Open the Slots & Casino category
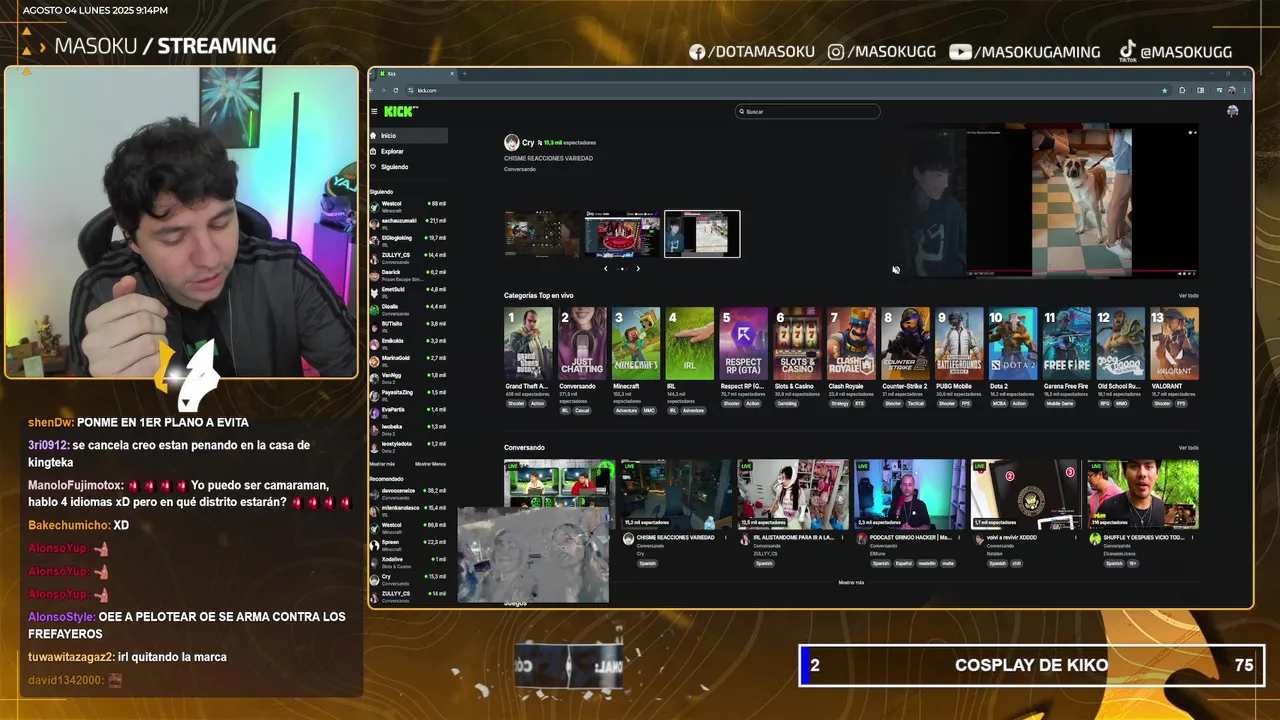 point(798,344)
